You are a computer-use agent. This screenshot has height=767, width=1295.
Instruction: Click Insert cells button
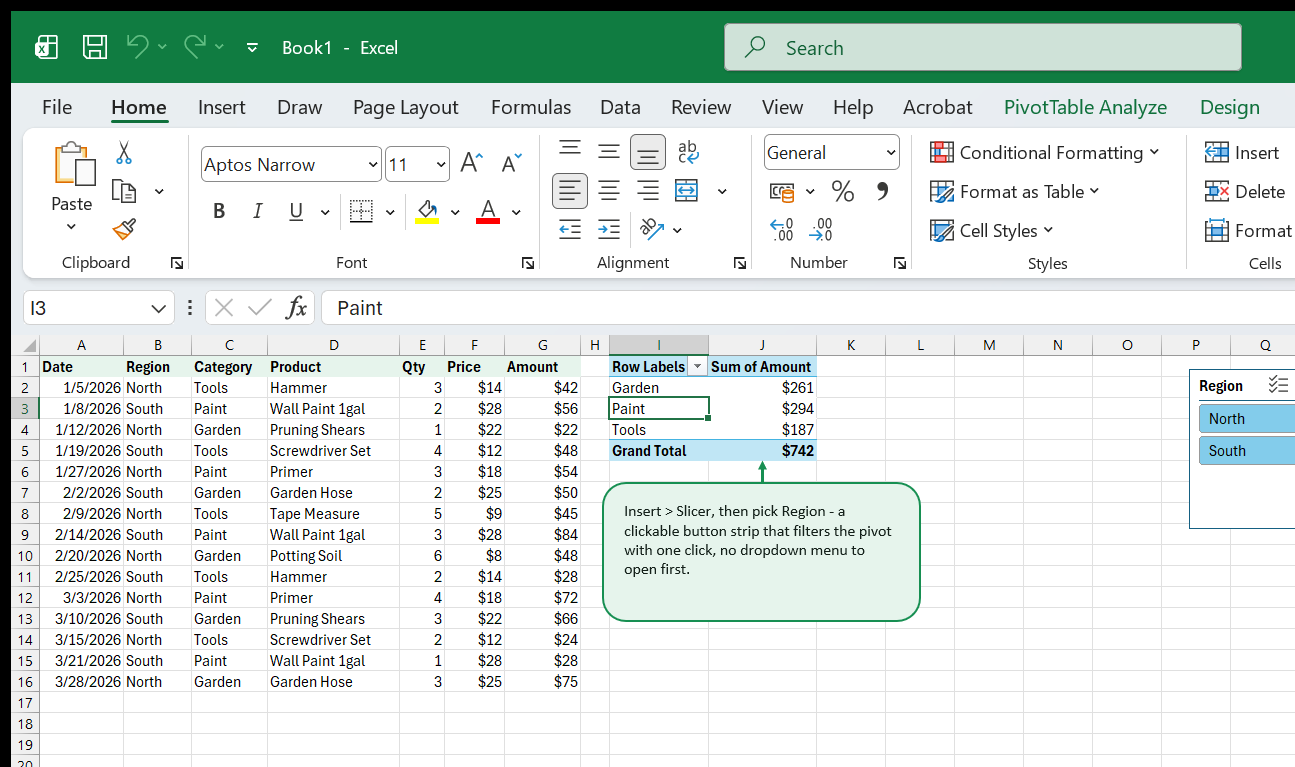click(1242, 152)
